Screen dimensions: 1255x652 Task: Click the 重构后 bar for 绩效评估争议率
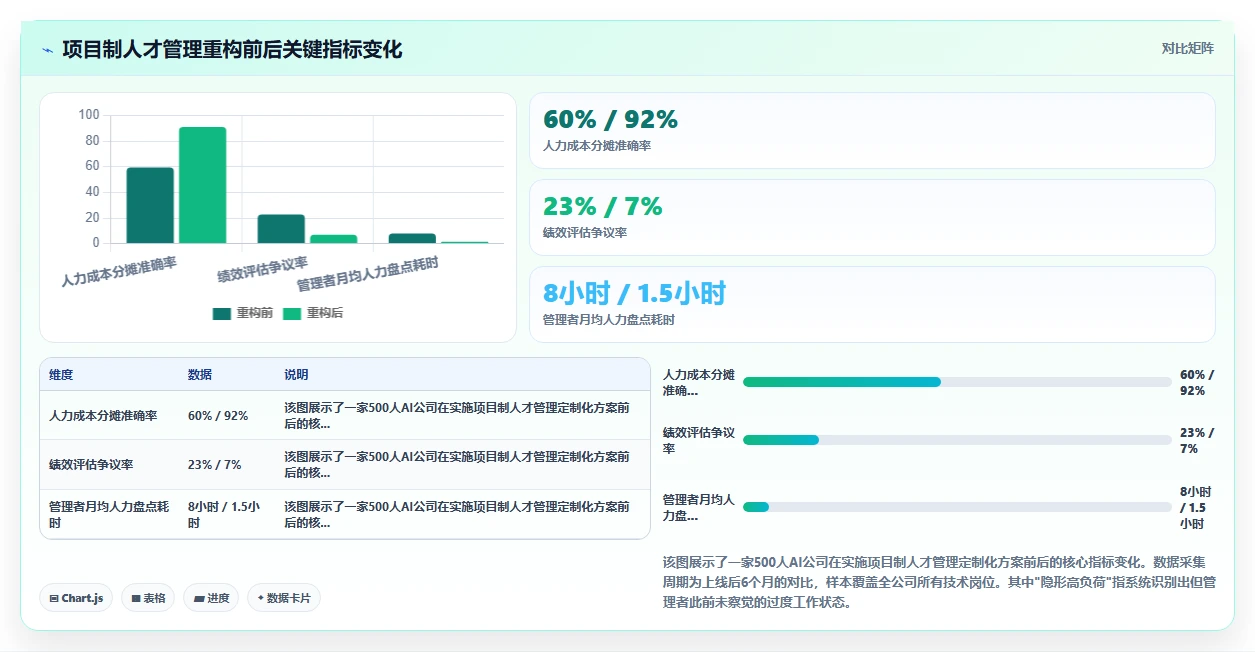[x=333, y=239]
